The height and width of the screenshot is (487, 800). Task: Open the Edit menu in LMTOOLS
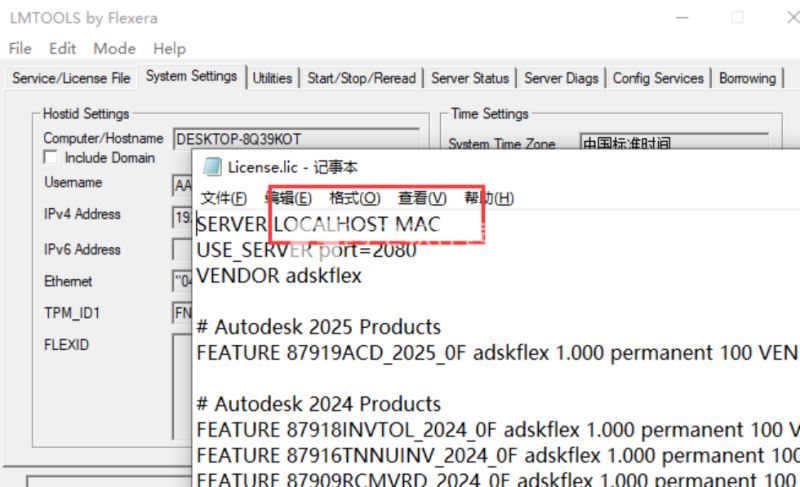point(62,48)
